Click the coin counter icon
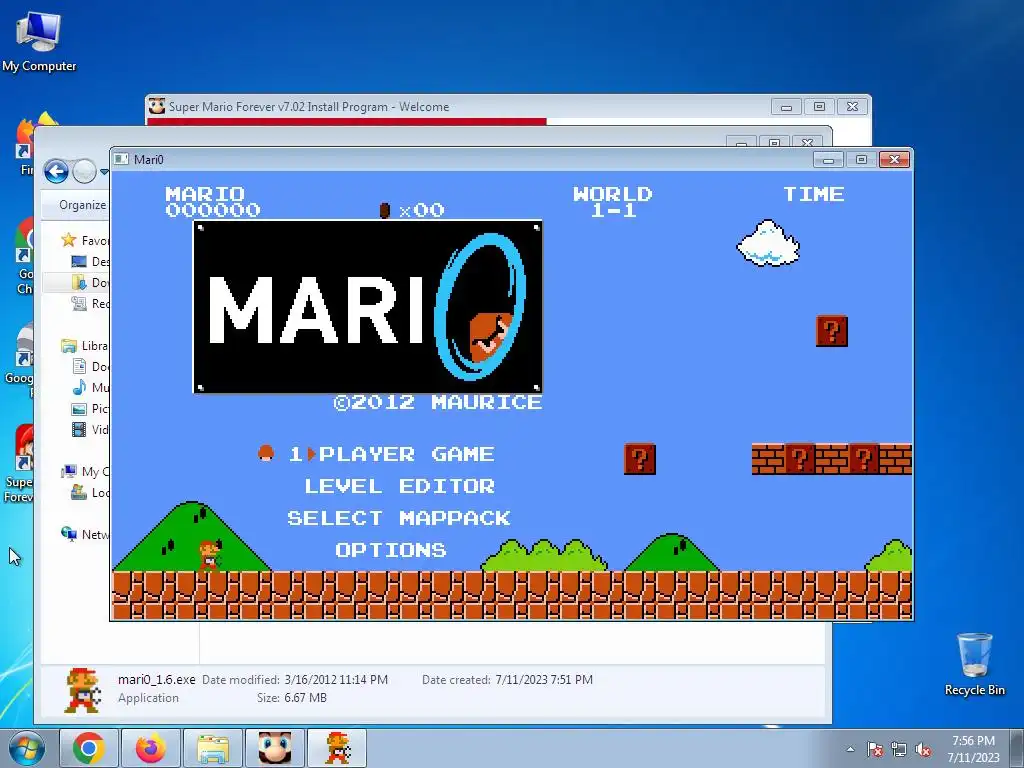The height and width of the screenshot is (768, 1024). pos(385,210)
